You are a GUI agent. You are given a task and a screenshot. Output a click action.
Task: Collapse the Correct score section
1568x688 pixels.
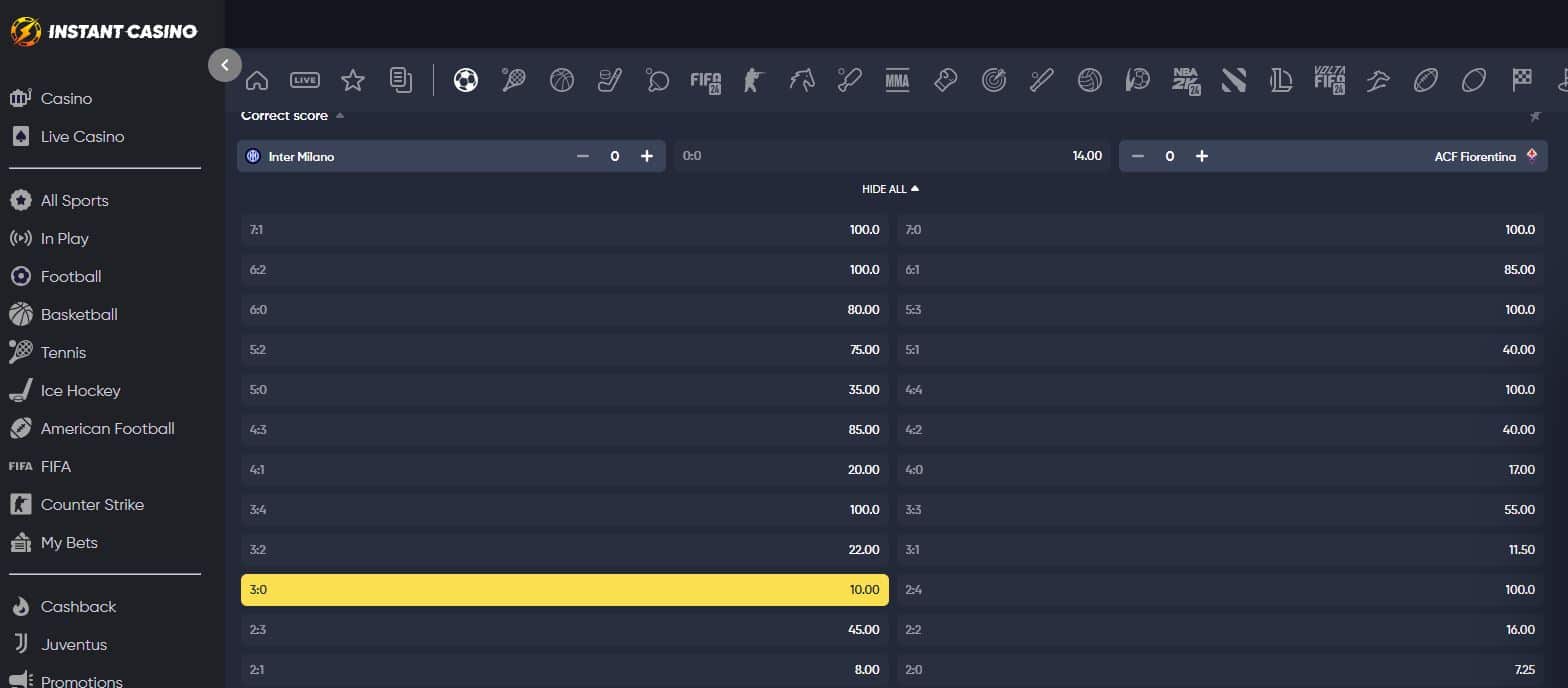tap(340, 116)
